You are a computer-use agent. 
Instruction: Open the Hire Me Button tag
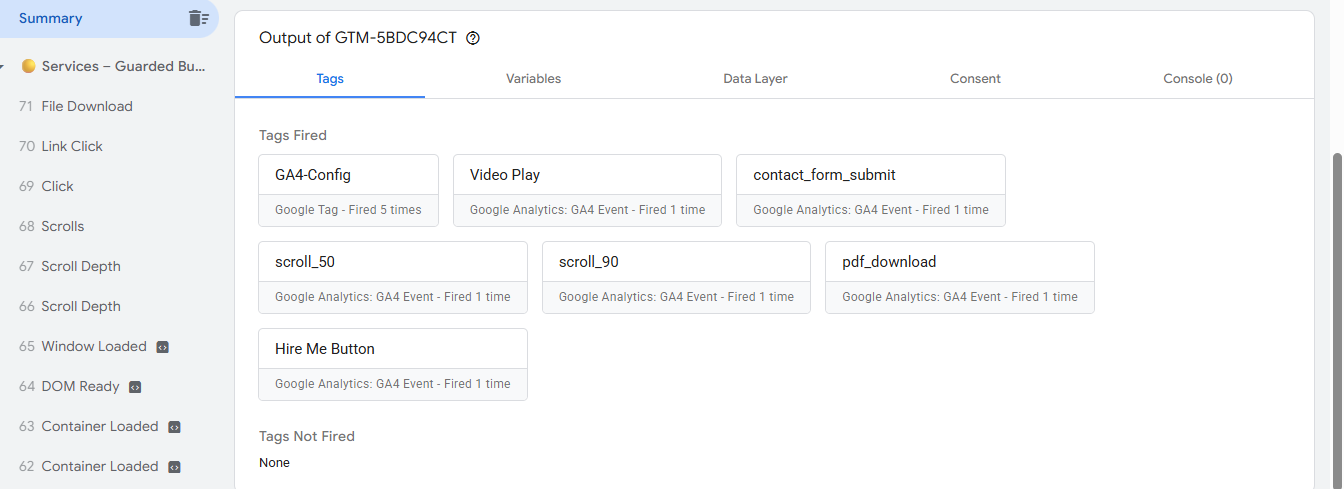tap(392, 364)
